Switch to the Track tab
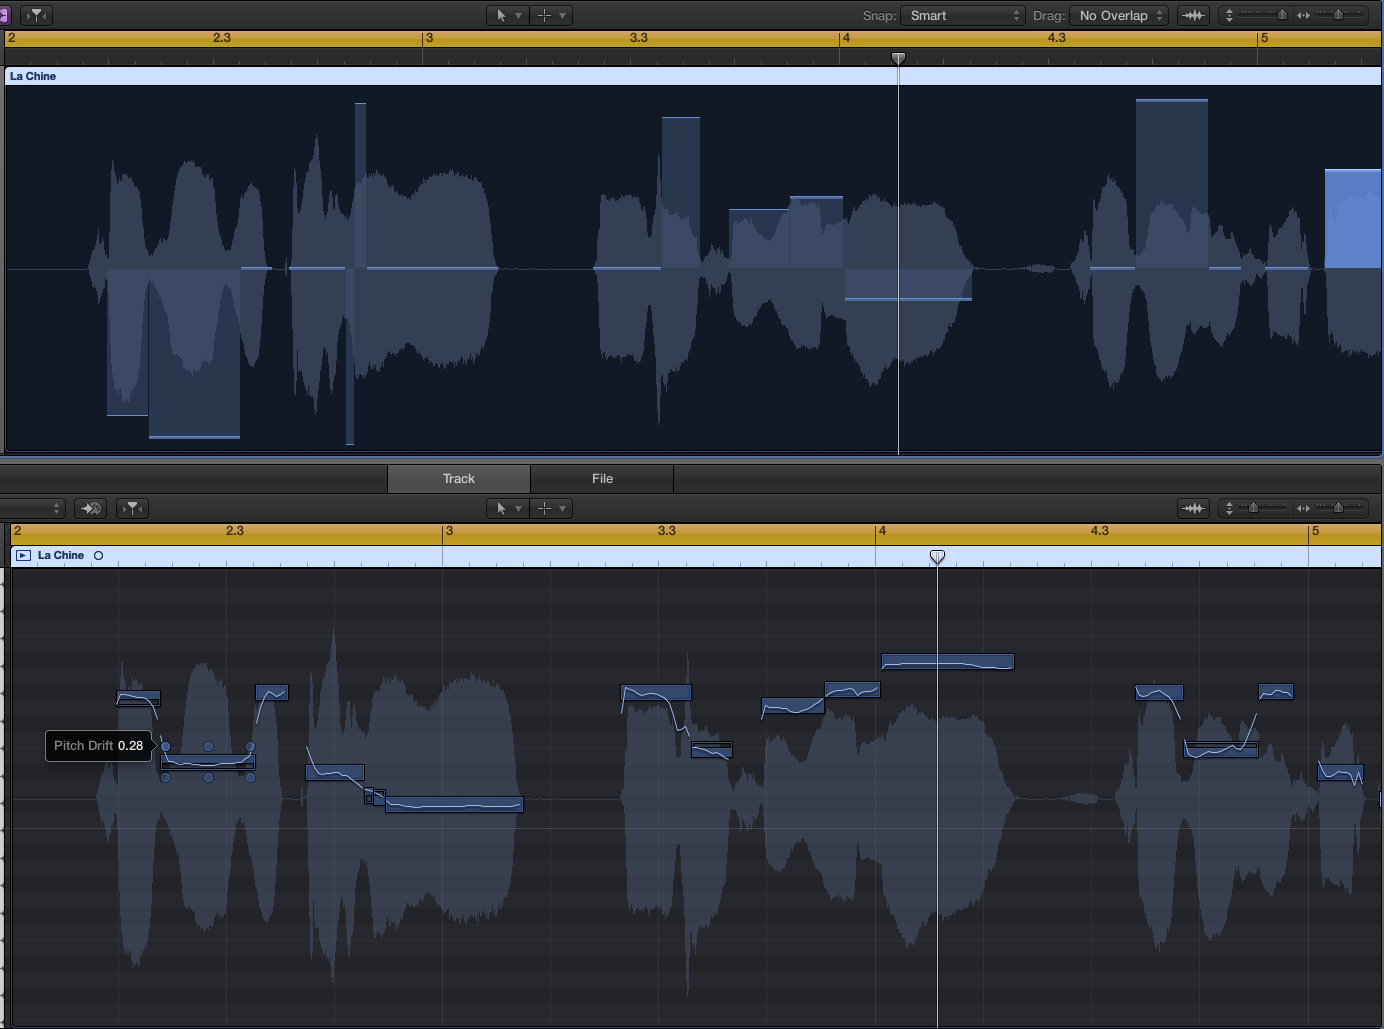Viewport: 1384px width, 1029px height. [458, 478]
